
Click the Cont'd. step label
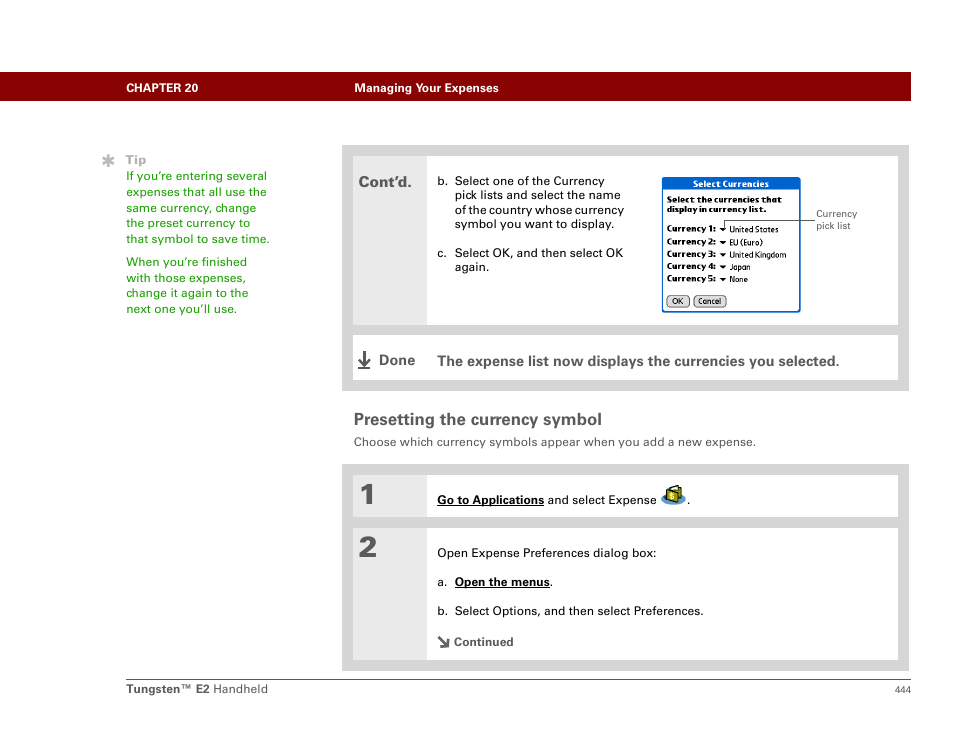pos(385,182)
